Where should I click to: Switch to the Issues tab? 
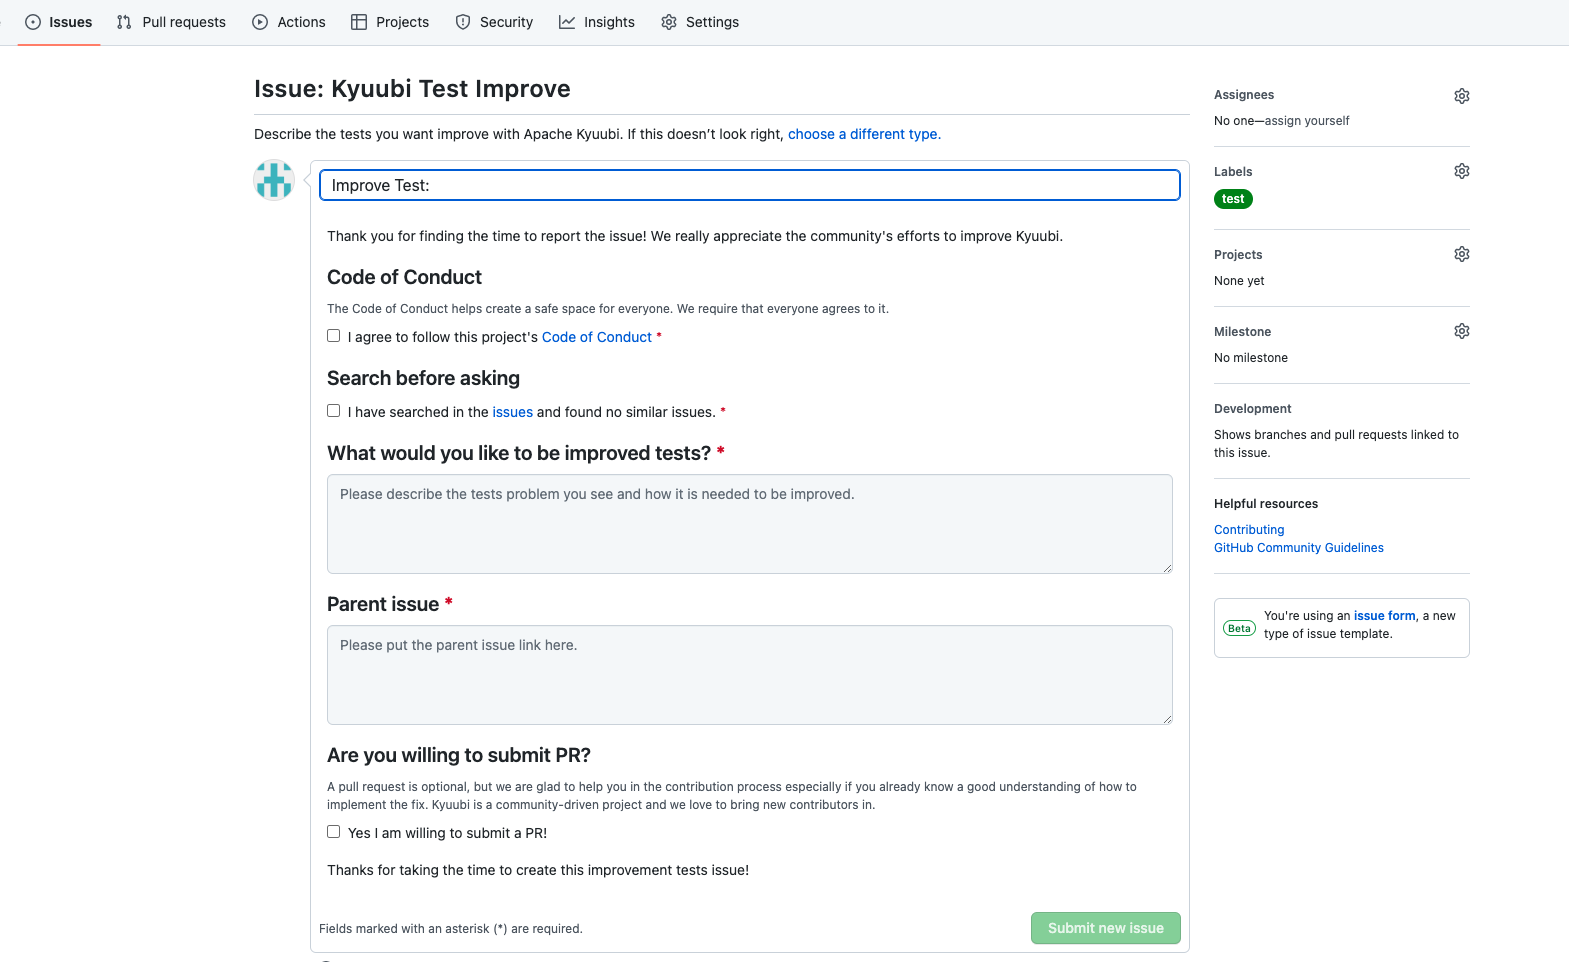(x=59, y=22)
